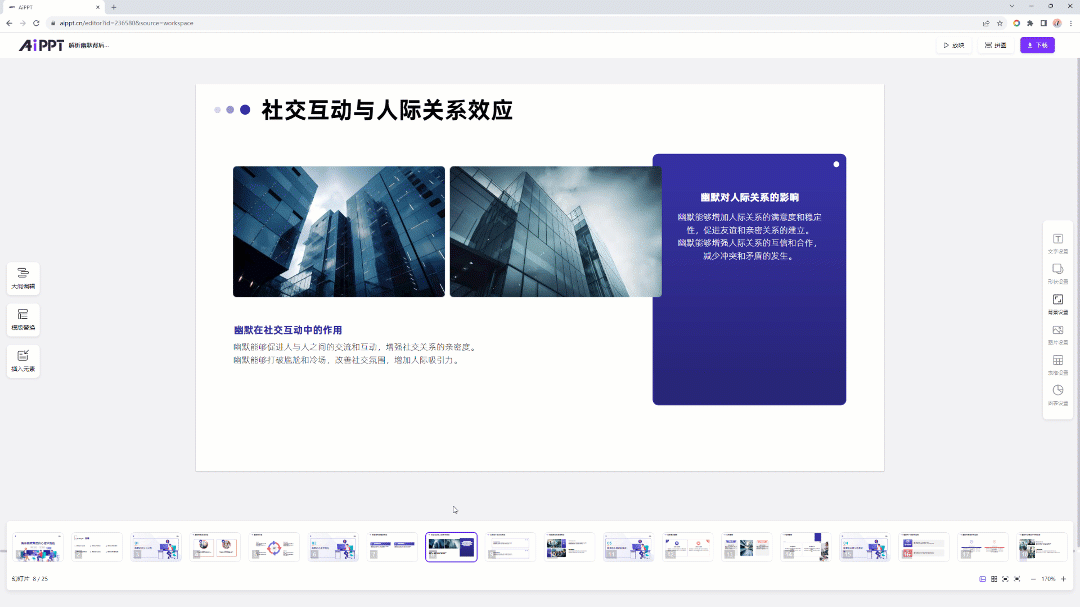The width and height of the screenshot is (1080, 607).
Task: Open the 文字设置 text settings panel
Action: click(x=1058, y=240)
